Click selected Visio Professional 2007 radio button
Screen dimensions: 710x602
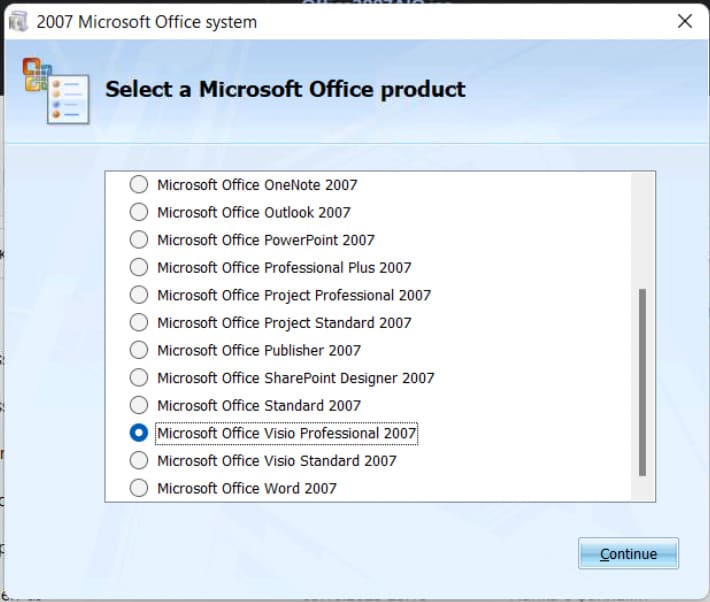[x=139, y=433]
